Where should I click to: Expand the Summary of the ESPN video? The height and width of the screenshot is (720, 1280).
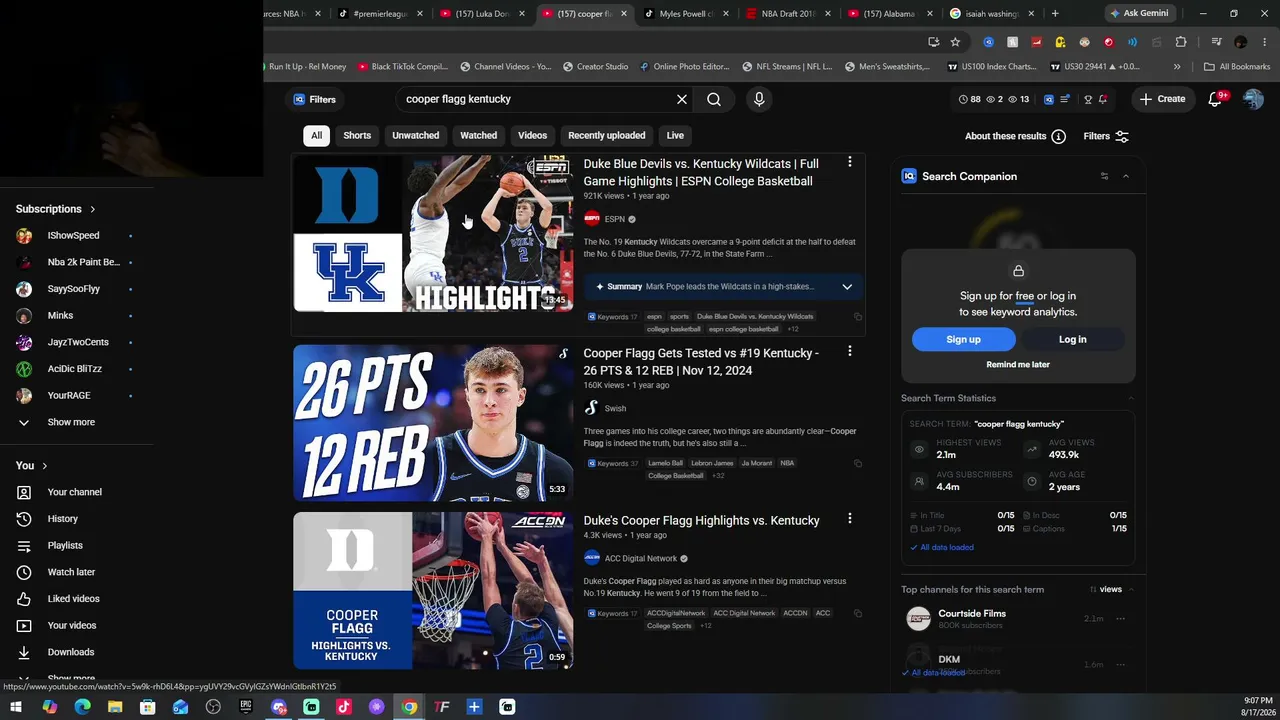[847, 287]
